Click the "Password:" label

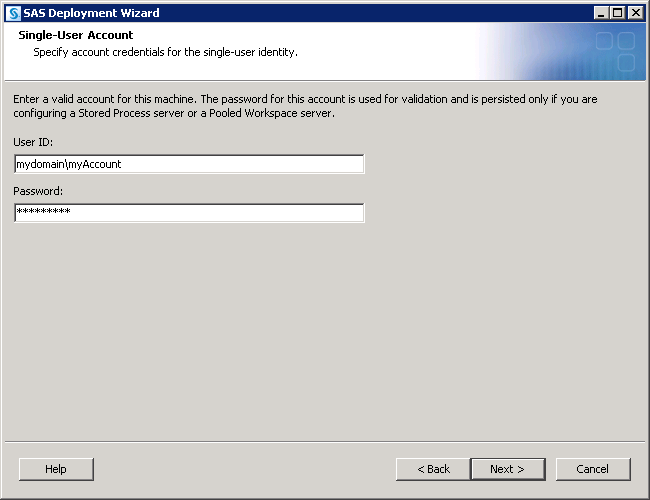(38, 191)
